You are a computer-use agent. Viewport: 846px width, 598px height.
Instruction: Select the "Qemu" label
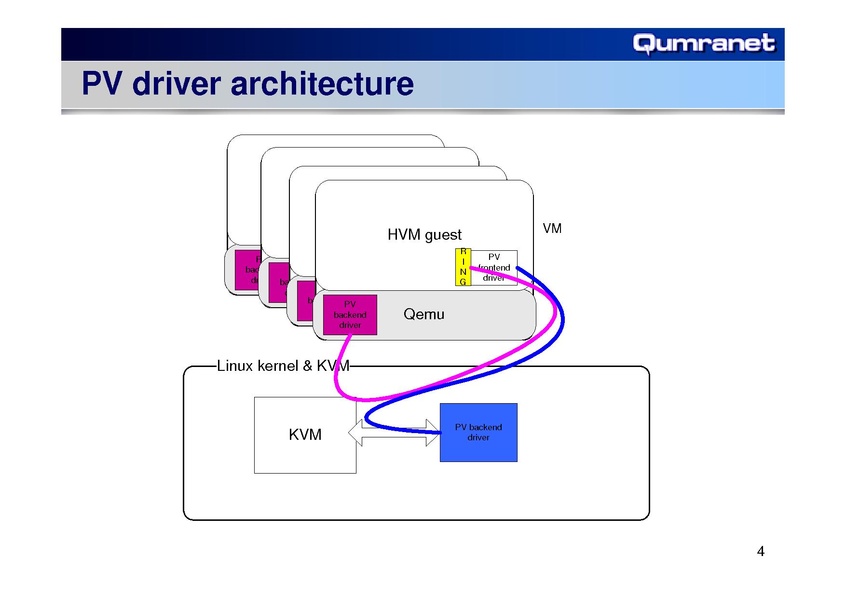[423, 315]
